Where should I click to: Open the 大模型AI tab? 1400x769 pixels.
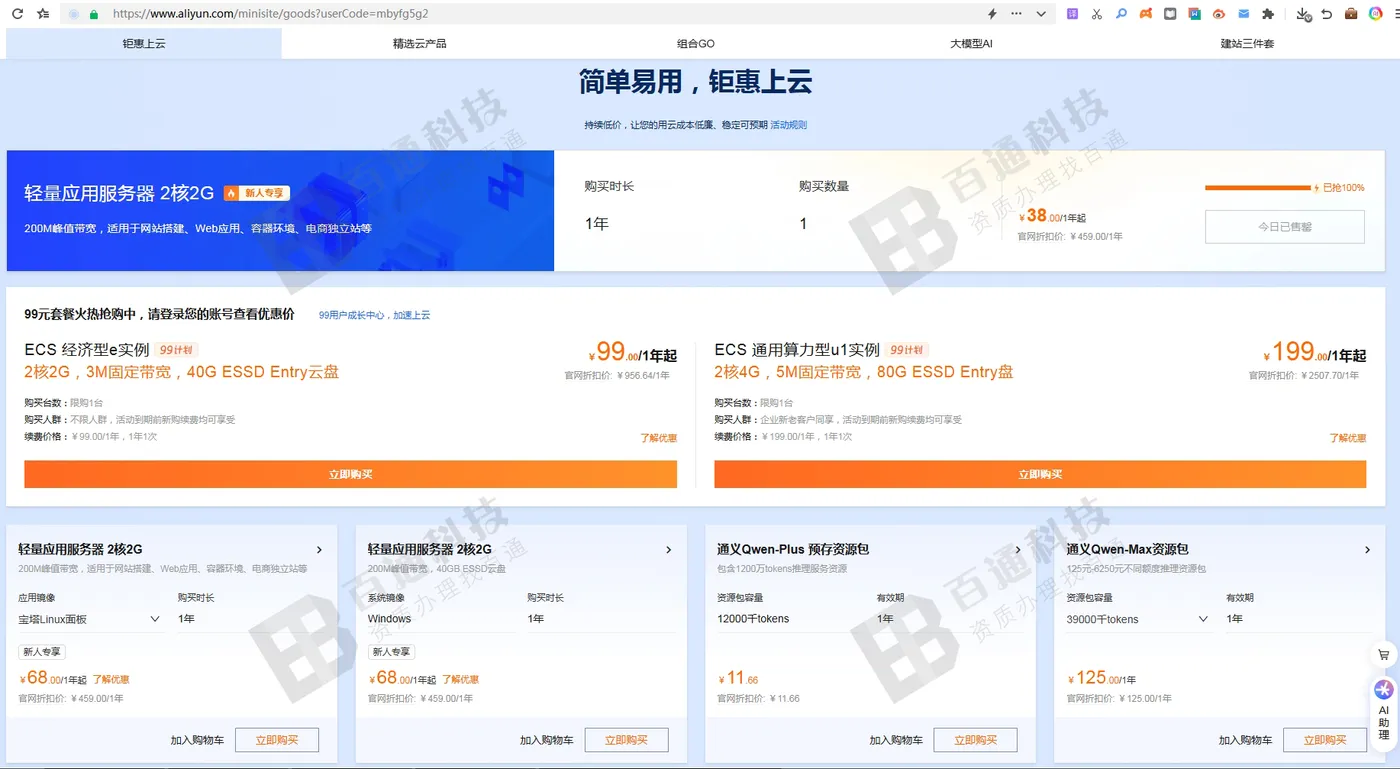pyautogui.click(x=971, y=43)
